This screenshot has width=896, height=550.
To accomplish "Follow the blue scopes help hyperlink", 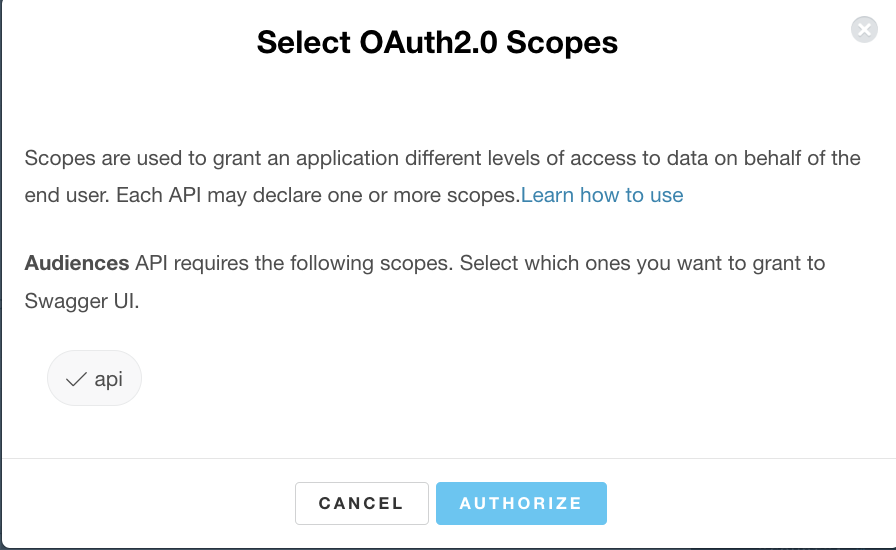I will coord(602,195).
